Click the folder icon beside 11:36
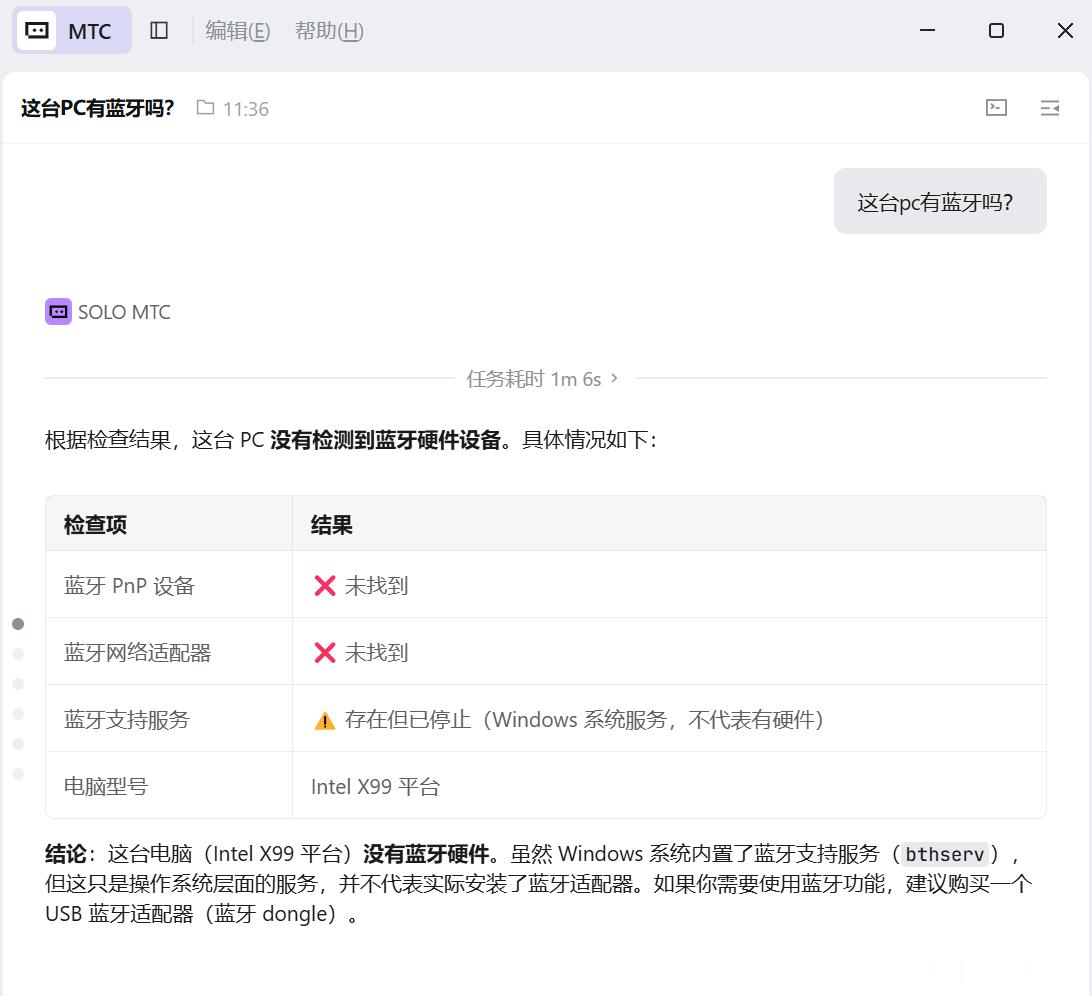The image size is (1092, 996). click(x=205, y=107)
